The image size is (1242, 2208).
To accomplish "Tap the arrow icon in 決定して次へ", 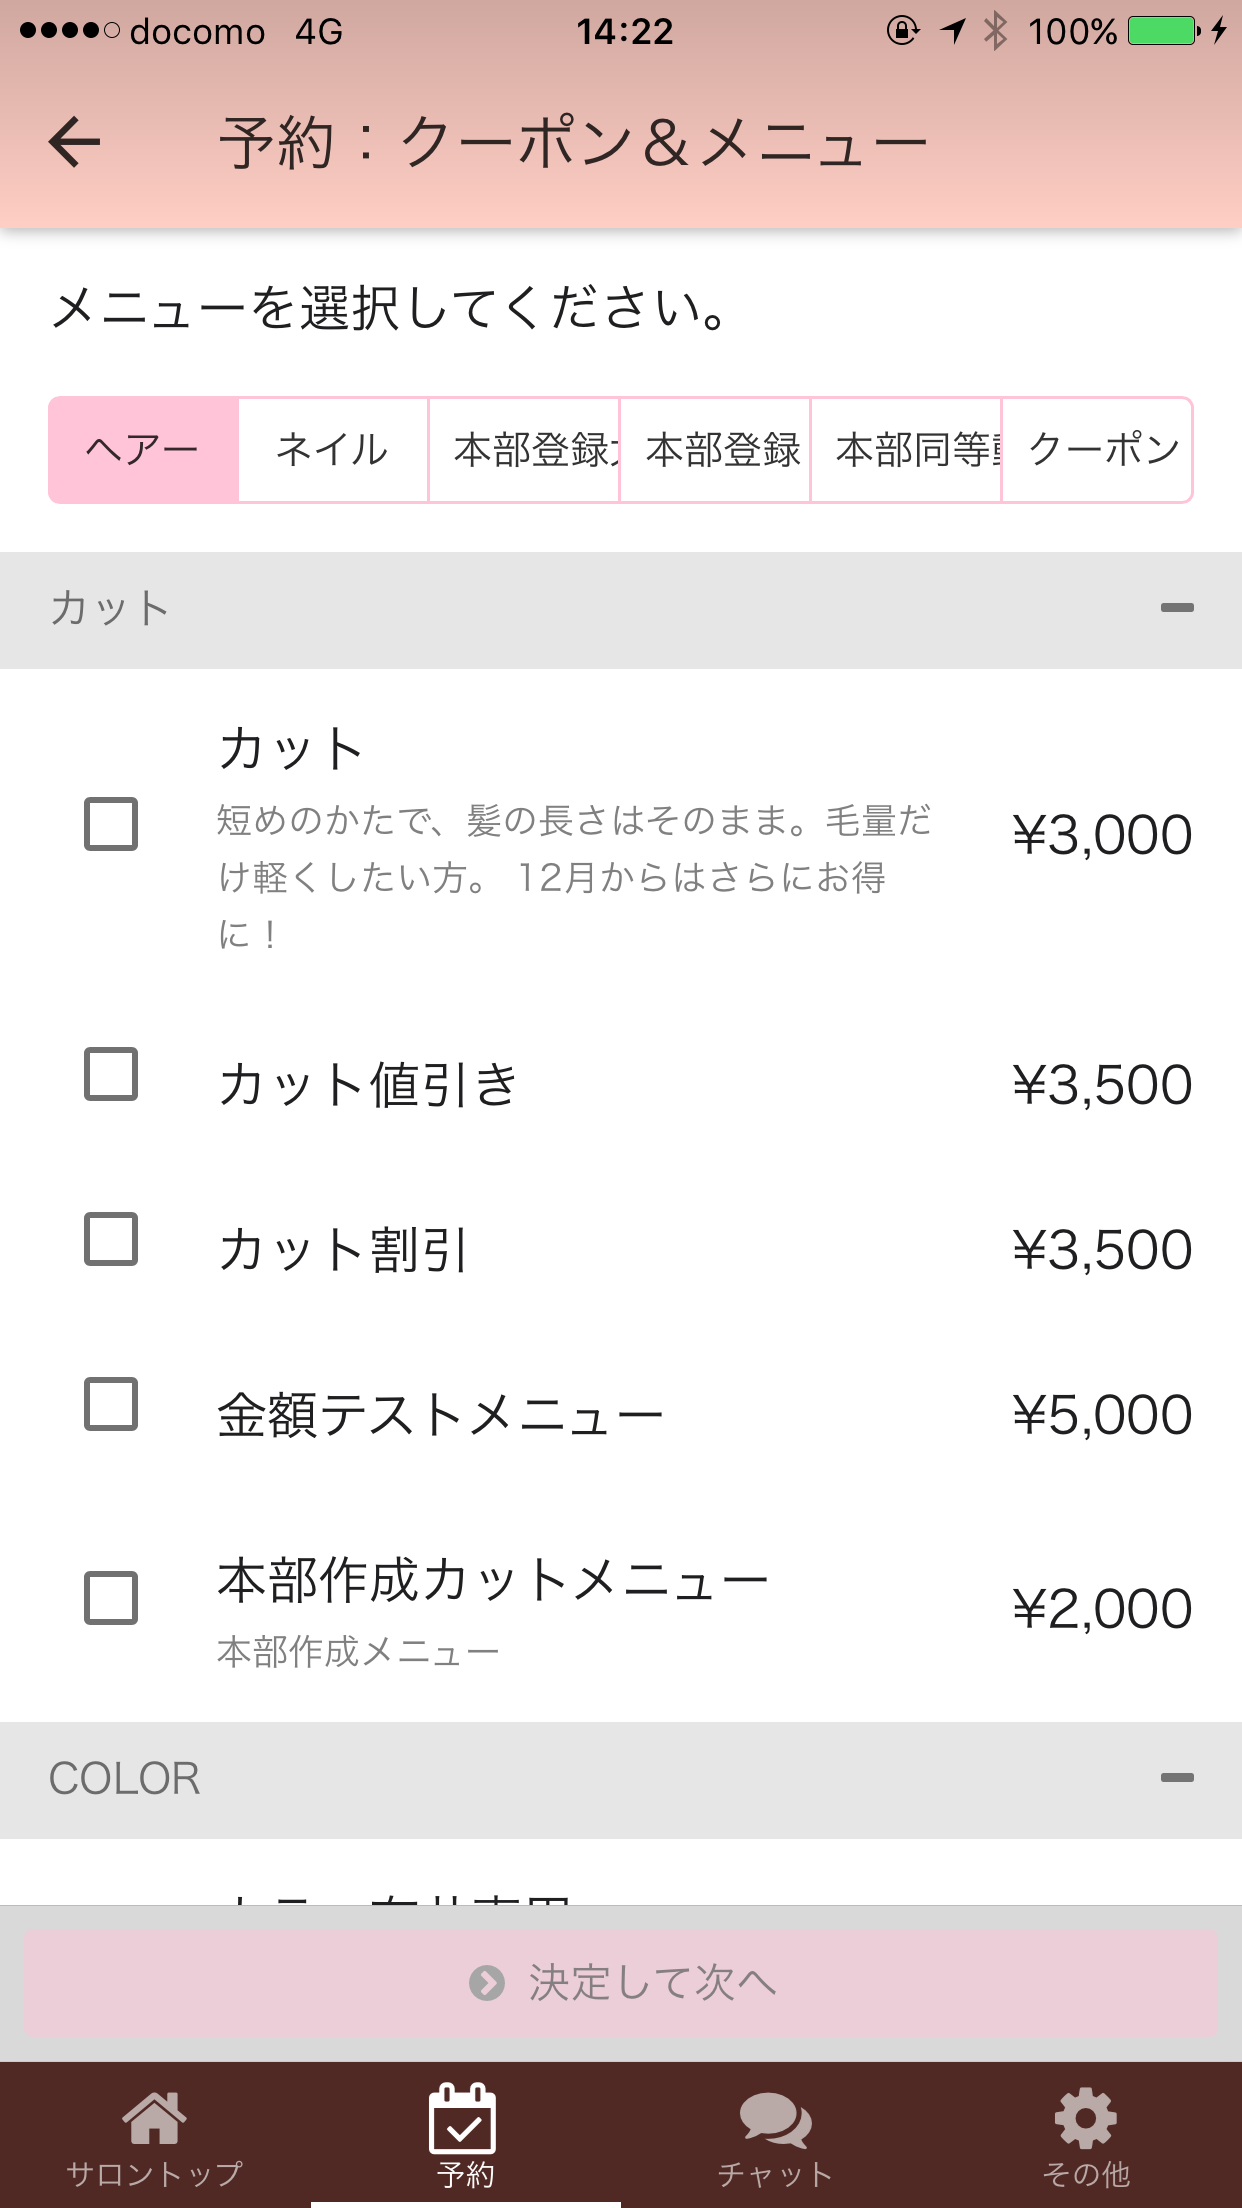I will tap(487, 1982).
